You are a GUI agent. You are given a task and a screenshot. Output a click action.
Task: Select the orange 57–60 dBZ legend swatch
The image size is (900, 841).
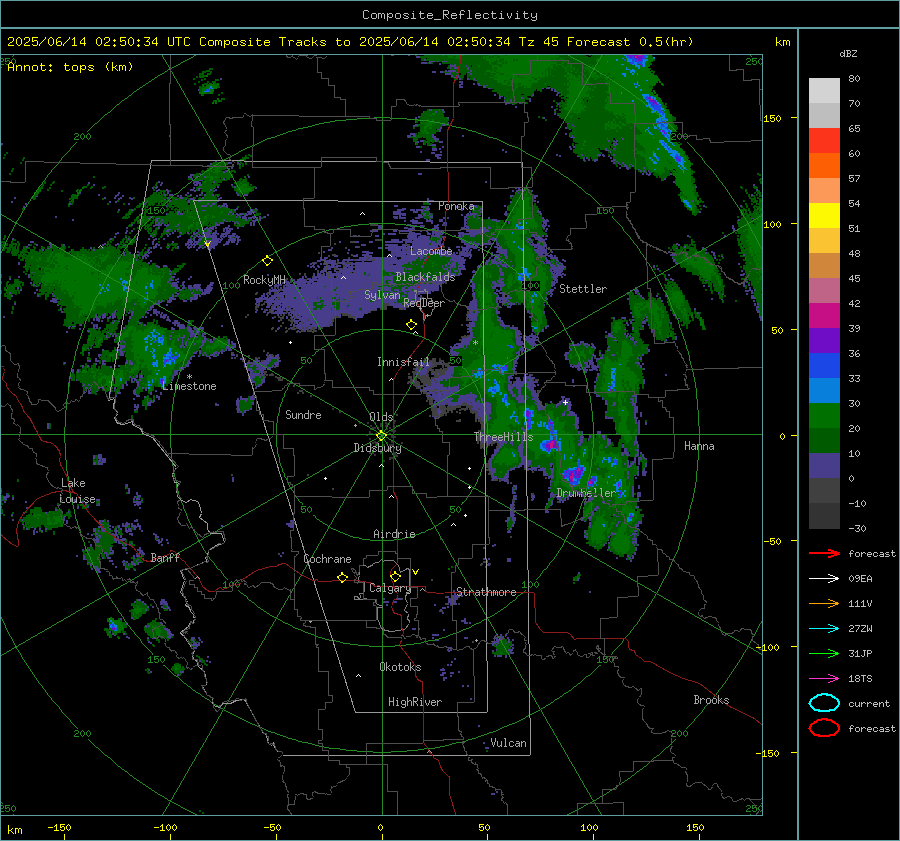824,166
